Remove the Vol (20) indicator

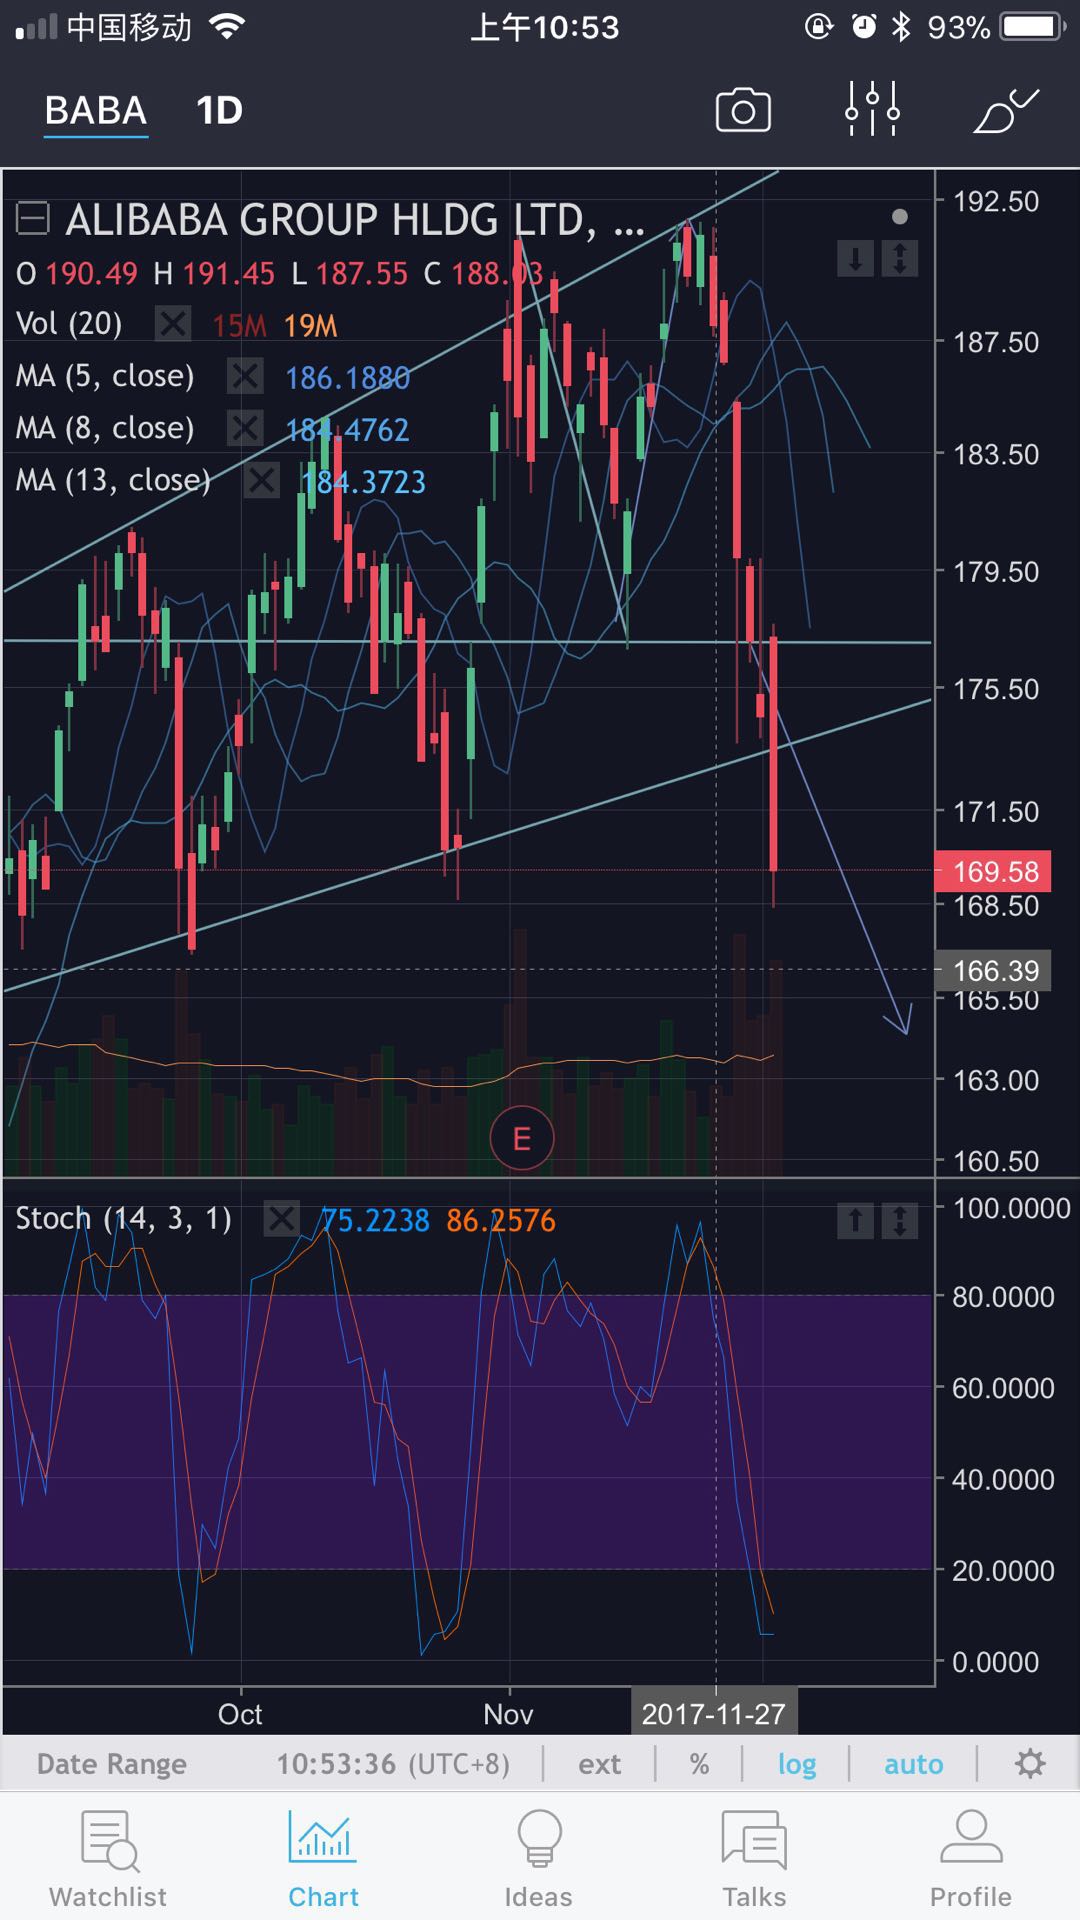(x=173, y=324)
